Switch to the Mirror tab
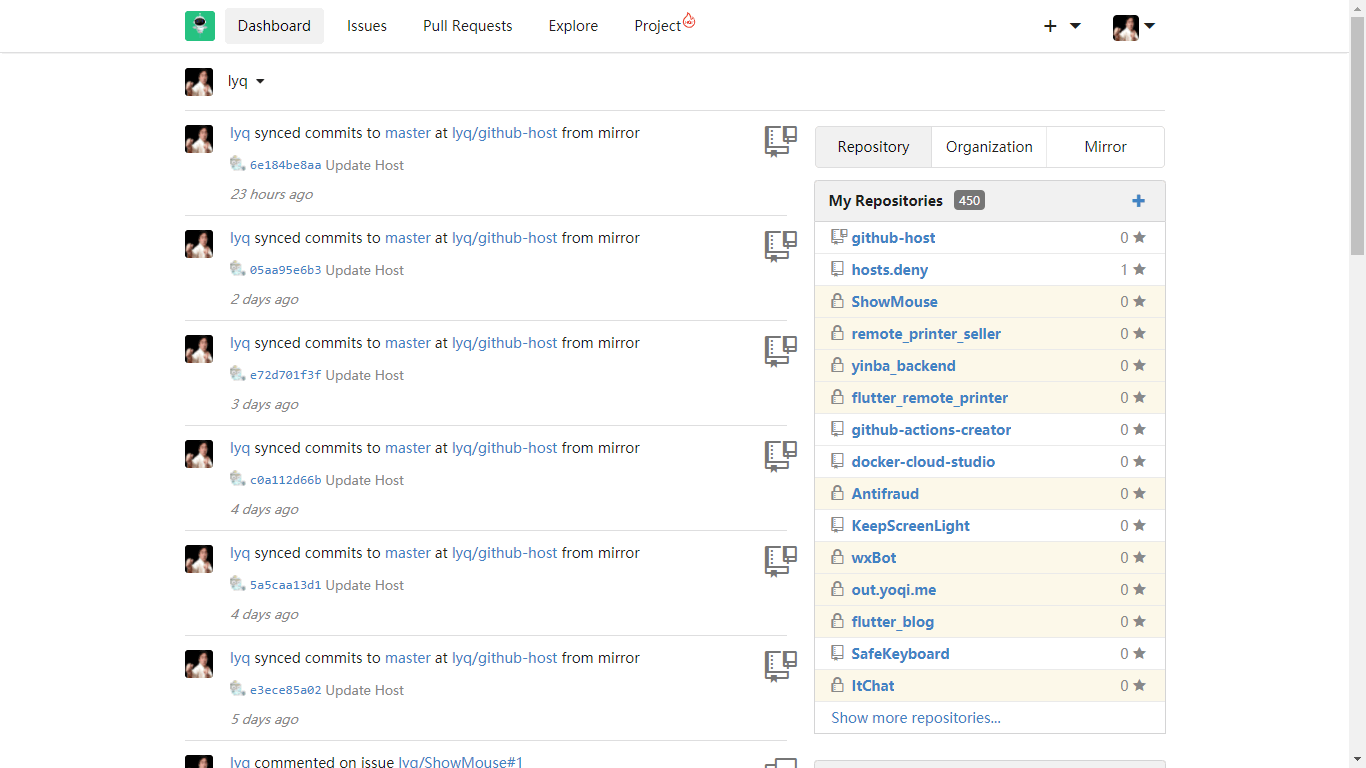1366x768 pixels. click(1105, 147)
